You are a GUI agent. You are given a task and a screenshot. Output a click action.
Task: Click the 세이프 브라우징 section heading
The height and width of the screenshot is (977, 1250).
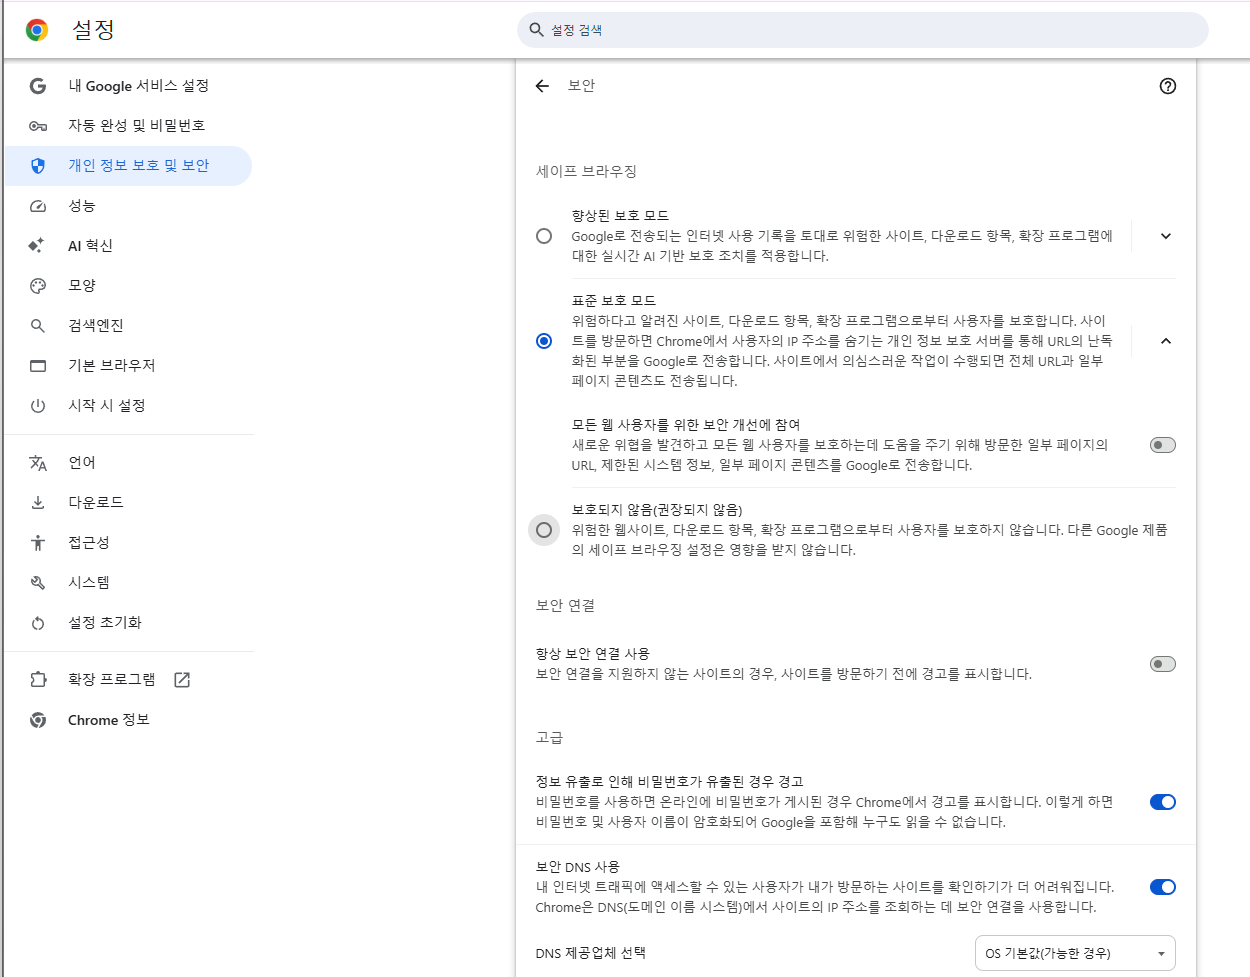586,171
